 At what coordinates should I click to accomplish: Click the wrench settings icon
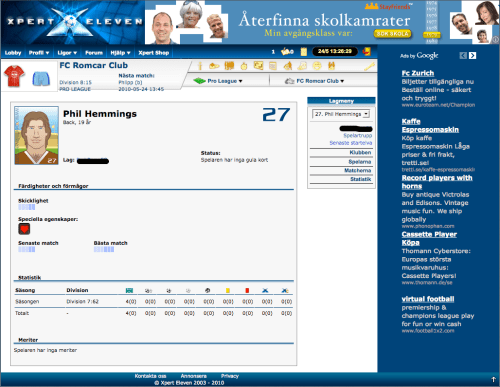369,66
